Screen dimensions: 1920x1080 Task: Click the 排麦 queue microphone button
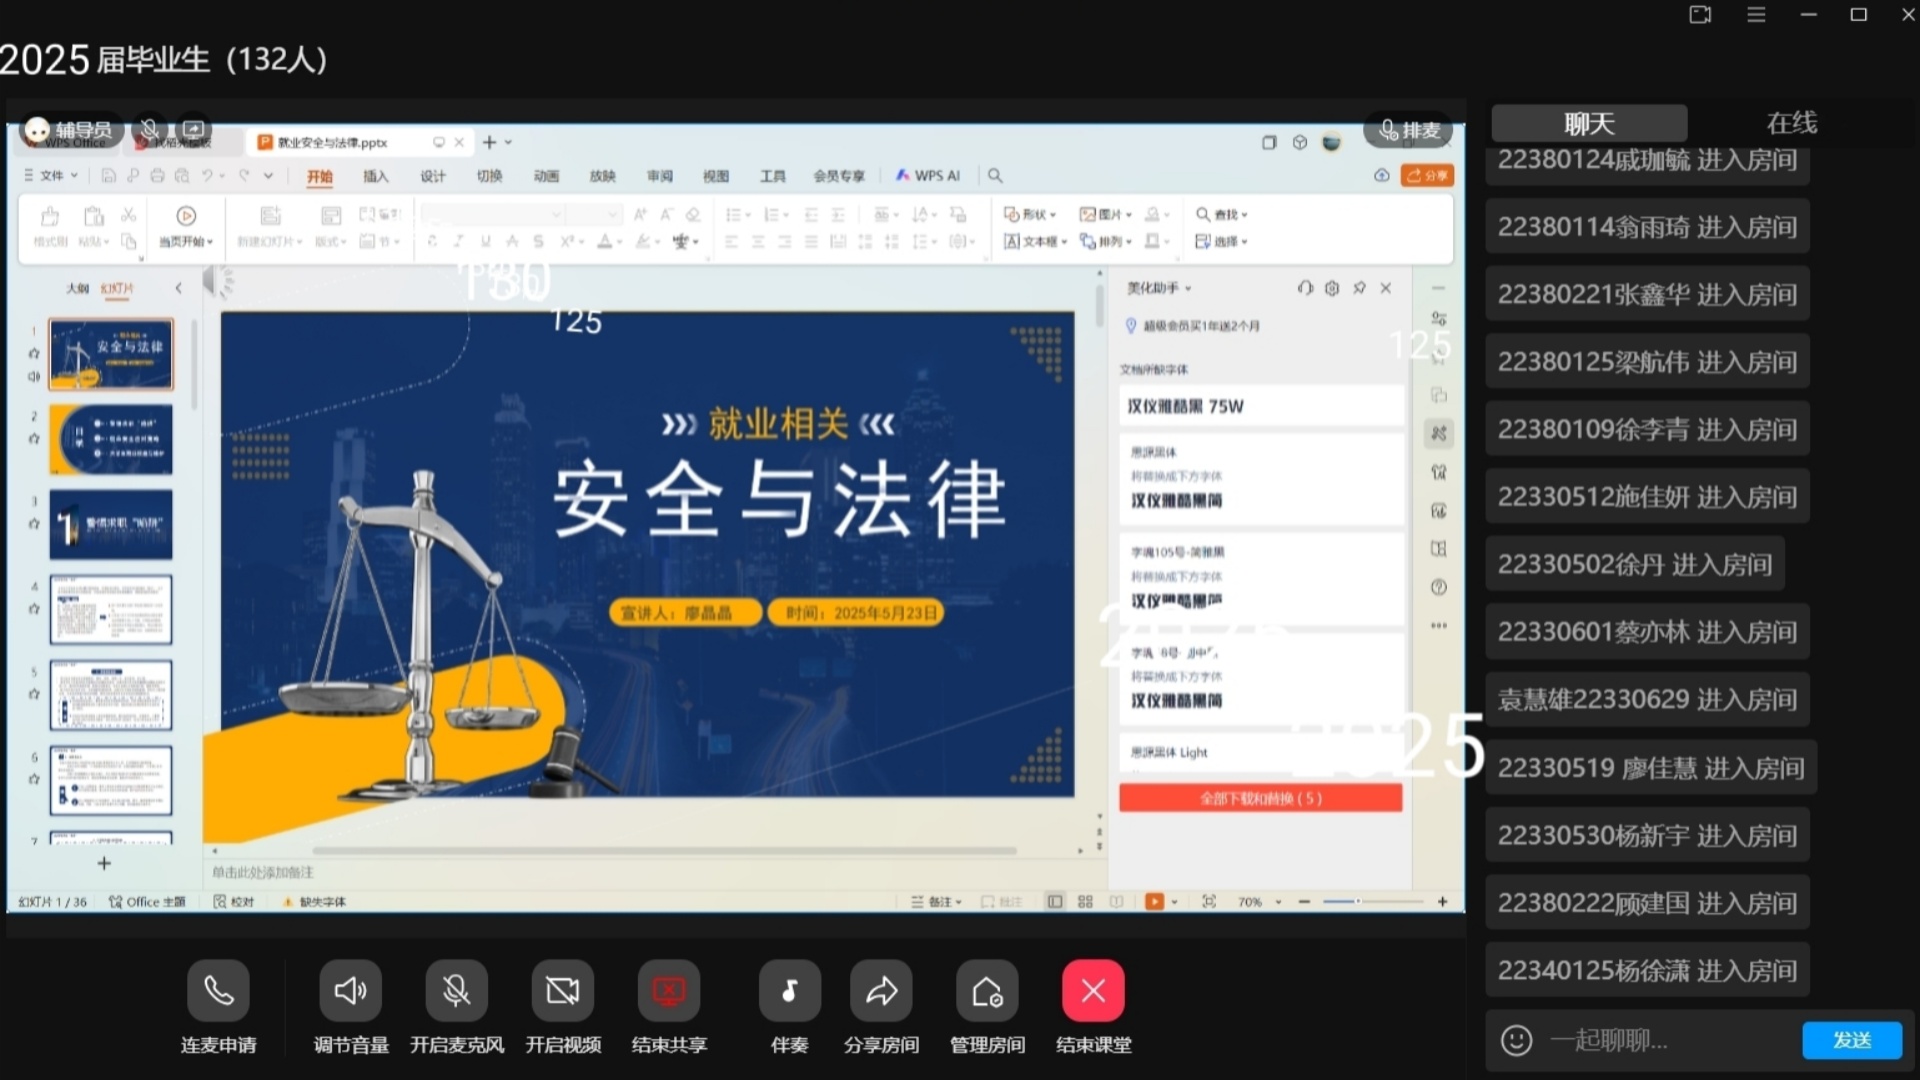(1409, 130)
